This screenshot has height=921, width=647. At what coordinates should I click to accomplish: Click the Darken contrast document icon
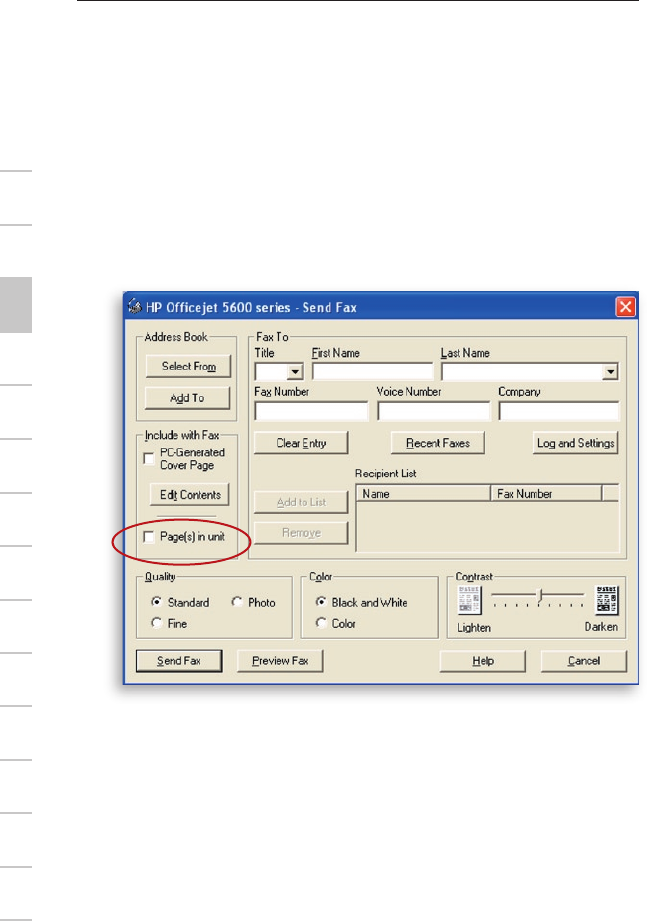click(x=606, y=600)
